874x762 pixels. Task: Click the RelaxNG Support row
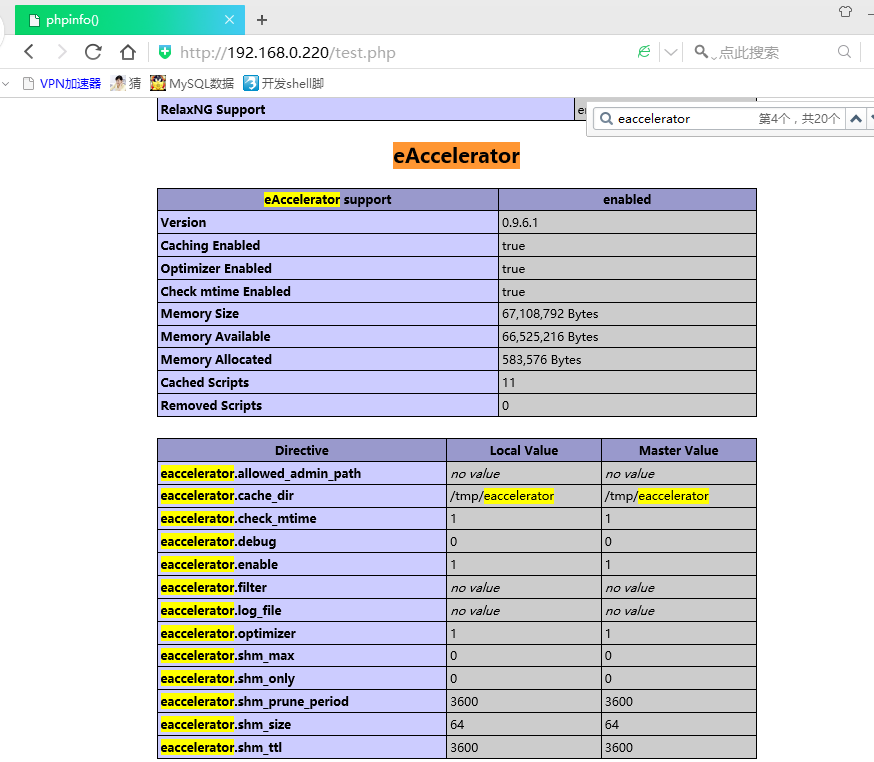[x=366, y=109]
